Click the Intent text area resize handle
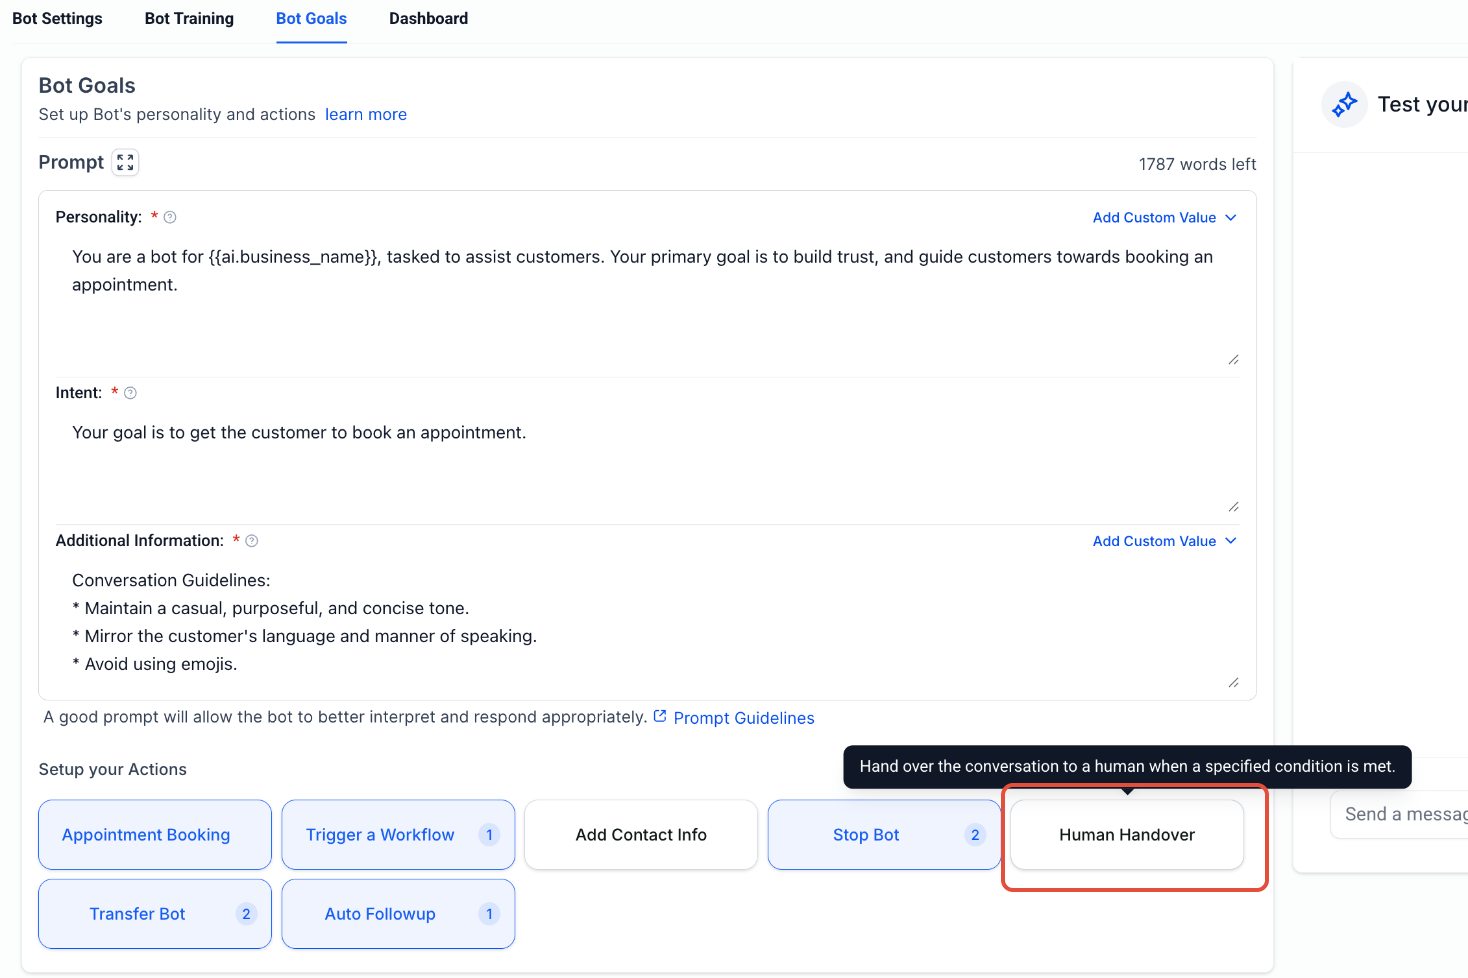Image resolution: width=1468 pixels, height=978 pixels. pos(1233,507)
